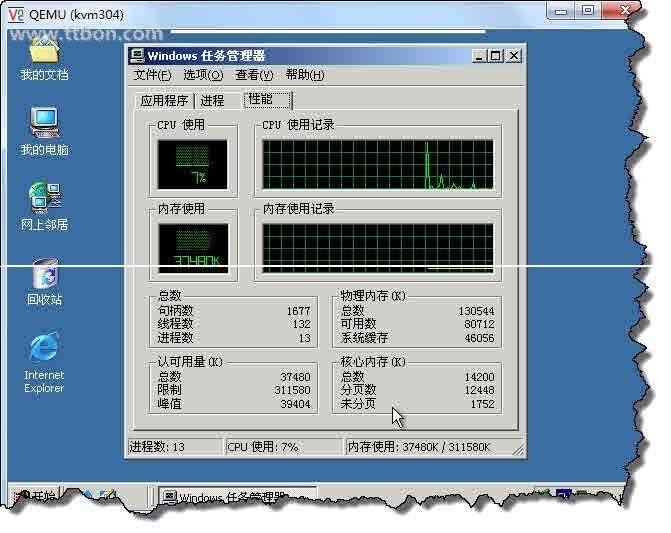Viewport: 671px width, 533px height.
Task: Click the 峰值 value 39404
Action: pos(295,404)
